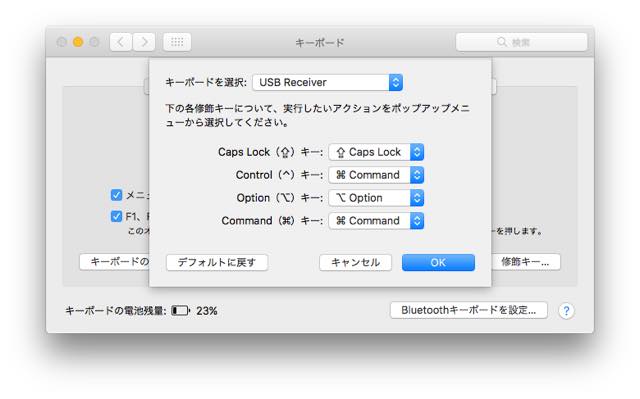Confirm with the OK button

pyautogui.click(x=438, y=262)
